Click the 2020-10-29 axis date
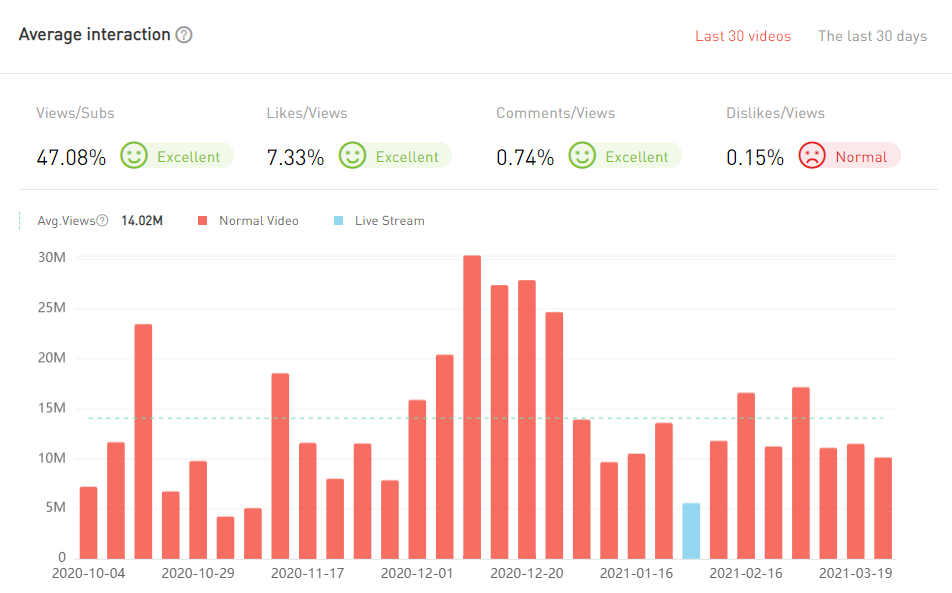952x593 pixels. tap(198, 574)
